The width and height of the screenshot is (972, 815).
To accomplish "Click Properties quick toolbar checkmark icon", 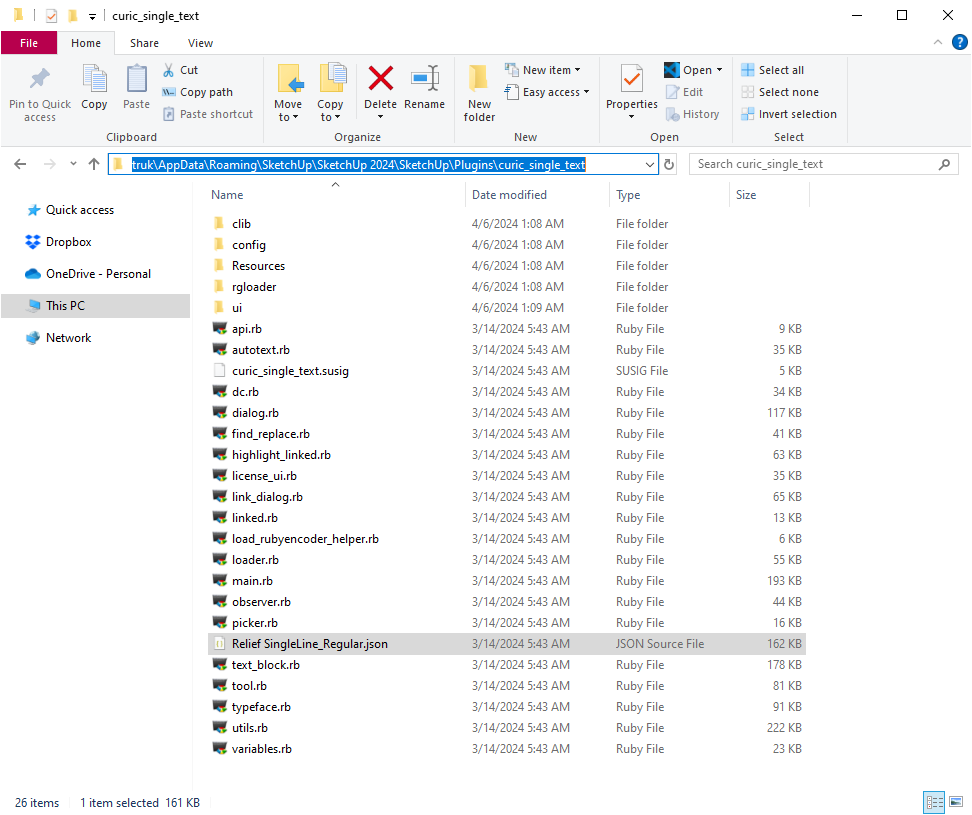I will tap(51, 16).
